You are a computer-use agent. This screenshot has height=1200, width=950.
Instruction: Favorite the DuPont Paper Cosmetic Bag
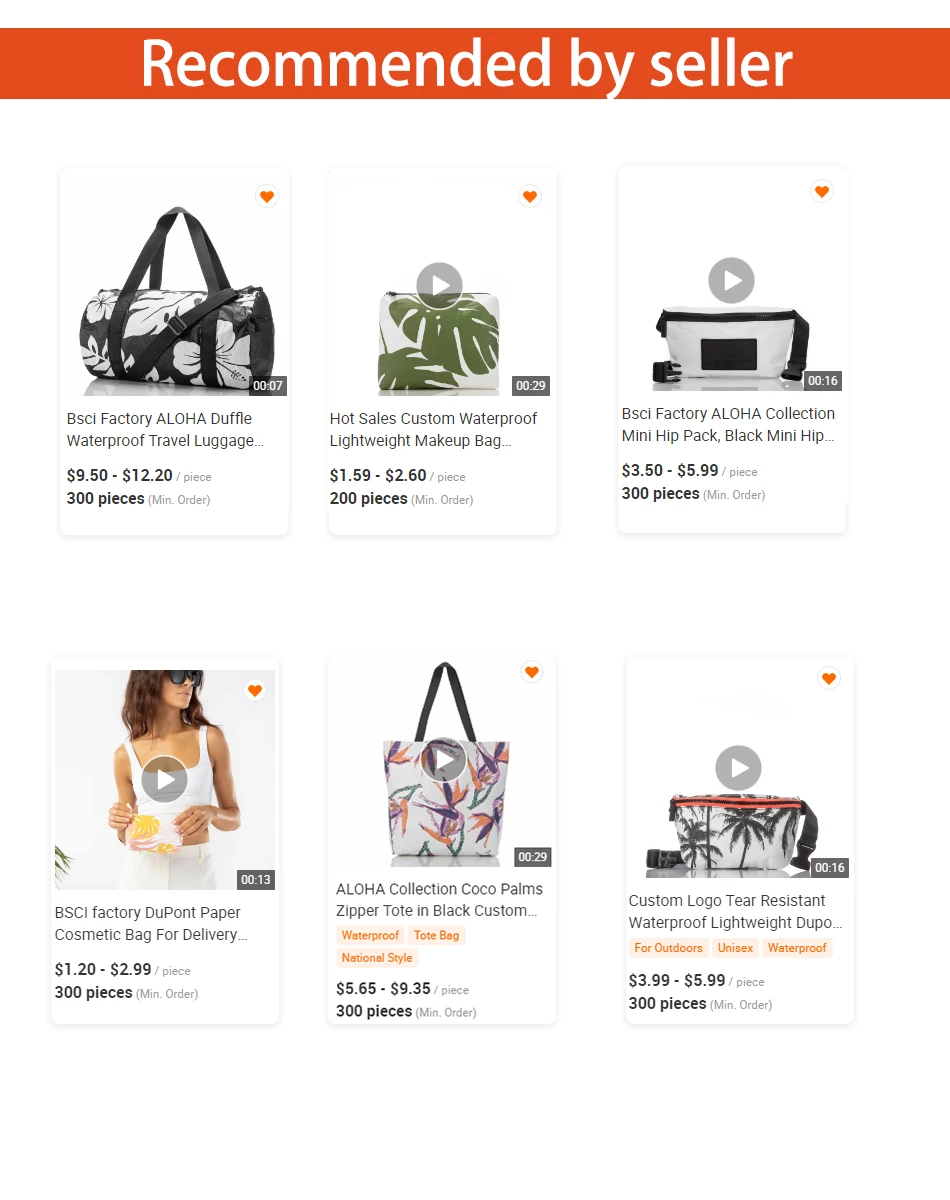point(255,690)
